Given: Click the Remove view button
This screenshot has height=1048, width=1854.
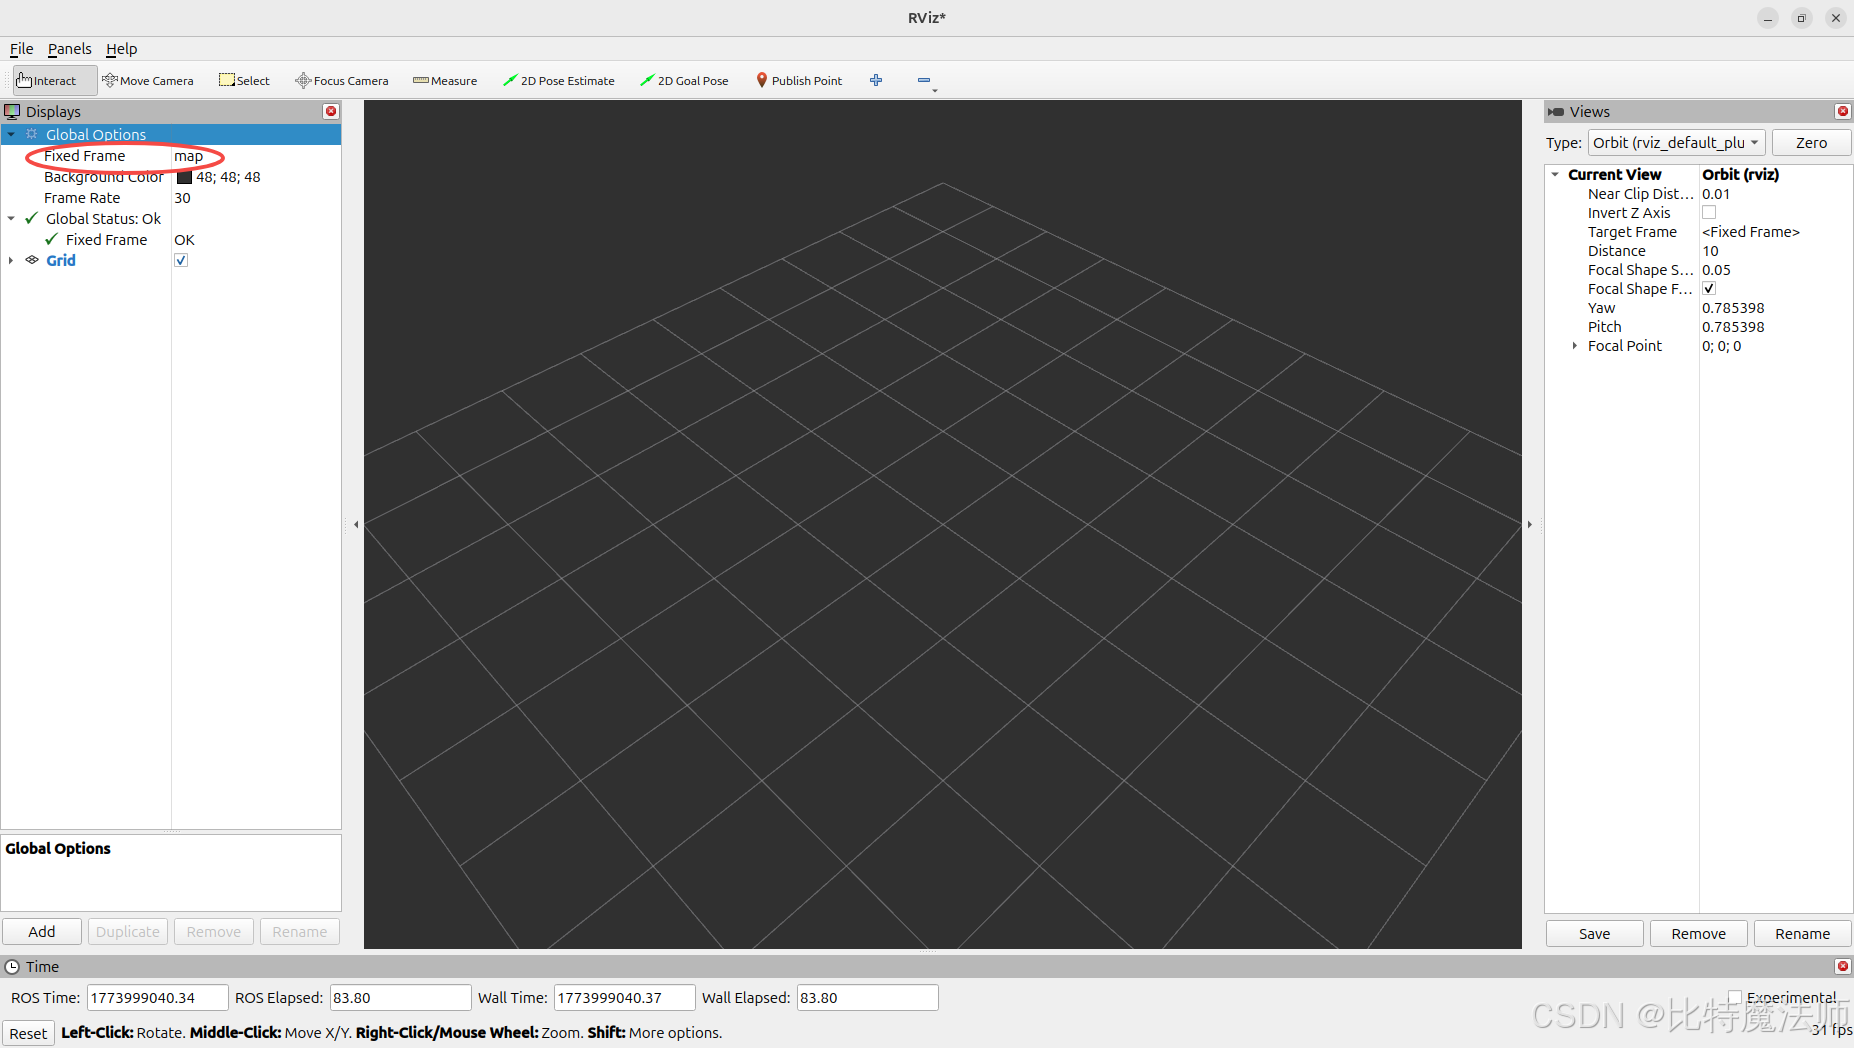Looking at the screenshot, I should pyautogui.click(x=1698, y=933).
